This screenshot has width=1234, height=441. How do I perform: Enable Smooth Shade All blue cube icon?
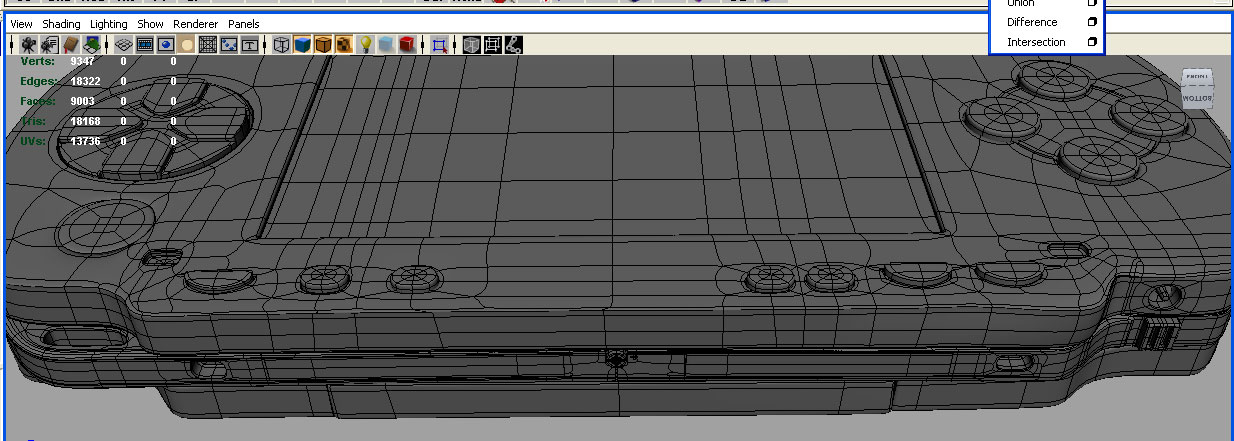tap(302, 45)
